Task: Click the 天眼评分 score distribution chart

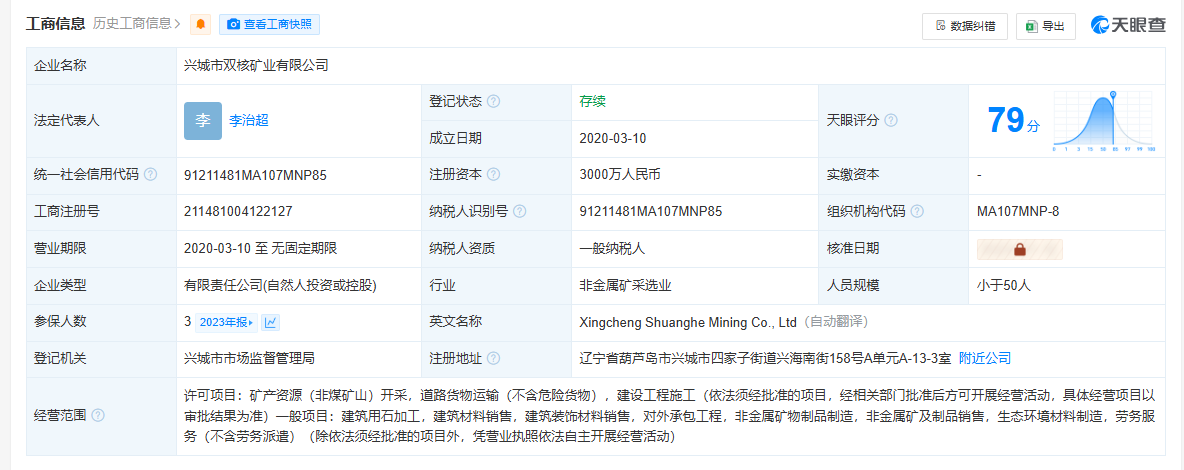Action: (x=1103, y=121)
